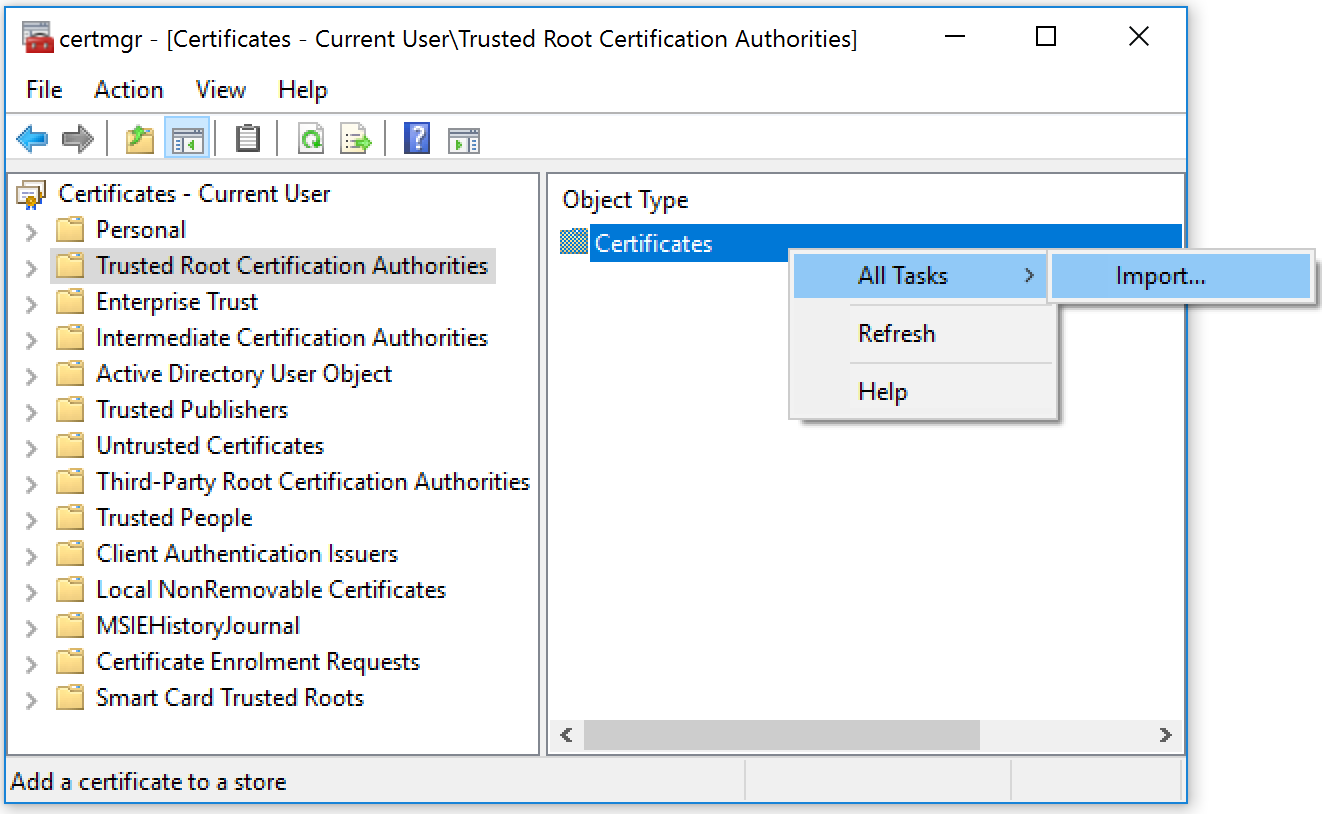
Task: Click the certmgr title bar application icon
Action: pyautogui.click(x=37, y=38)
